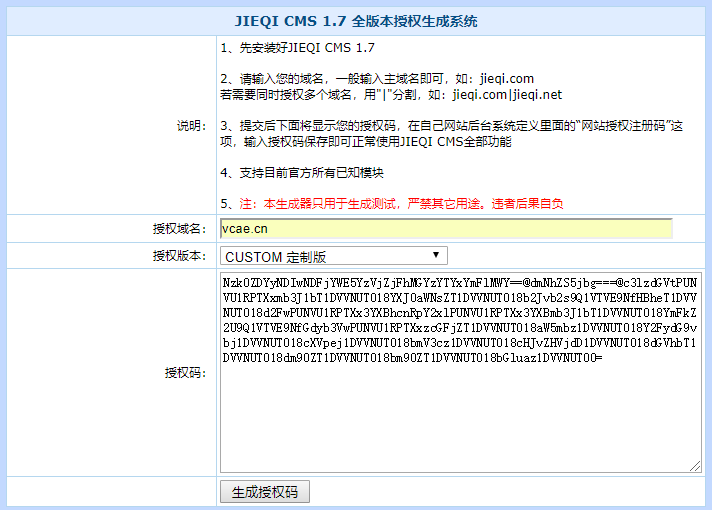Click step 4 text 支持目前官方所有已知模块

tap(312, 173)
